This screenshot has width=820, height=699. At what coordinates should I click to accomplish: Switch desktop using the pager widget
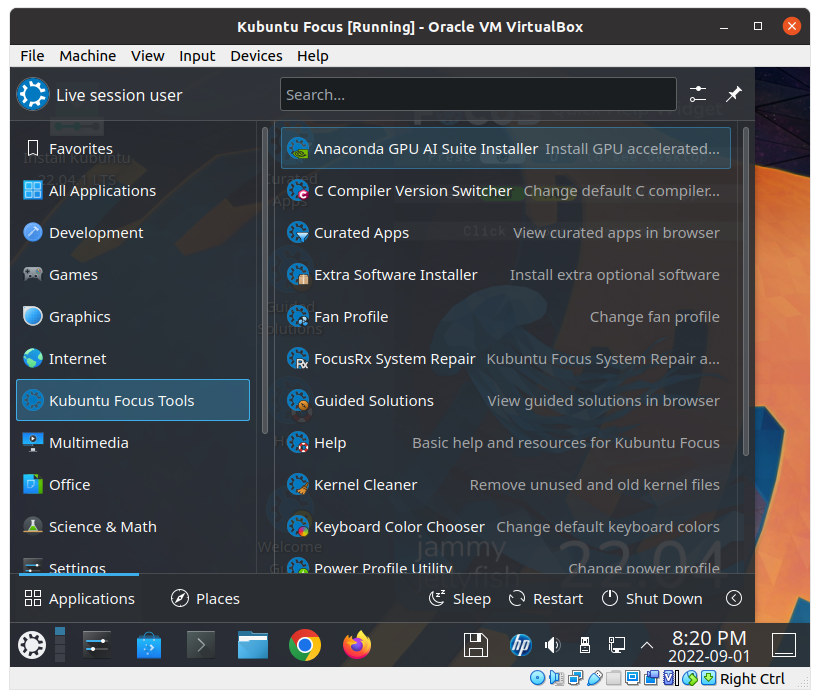(60, 645)
